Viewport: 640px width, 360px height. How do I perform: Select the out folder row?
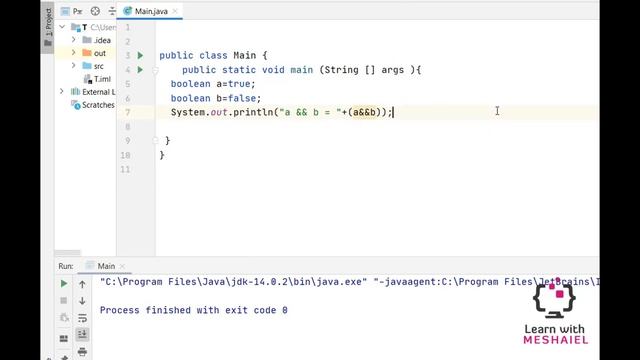point(85,53)
